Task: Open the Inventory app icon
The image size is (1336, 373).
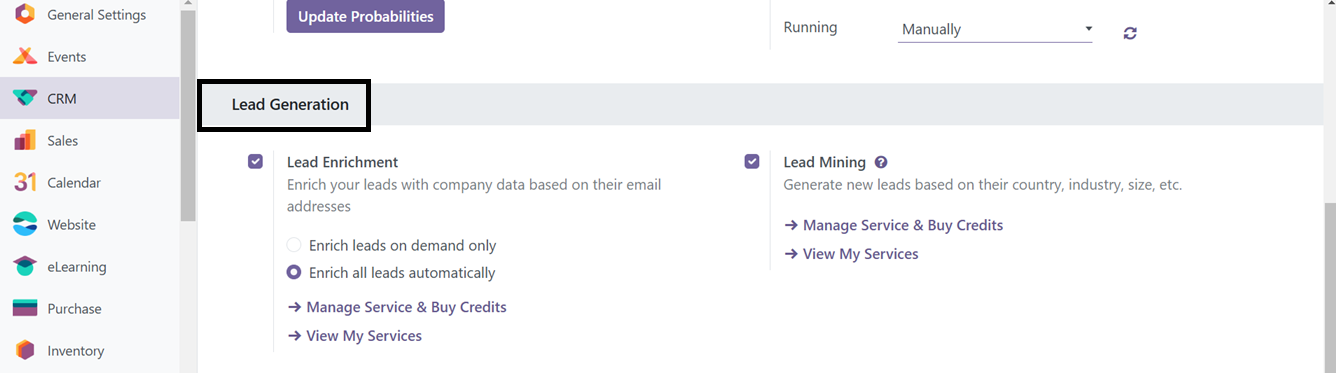Action: pos(25,350)
